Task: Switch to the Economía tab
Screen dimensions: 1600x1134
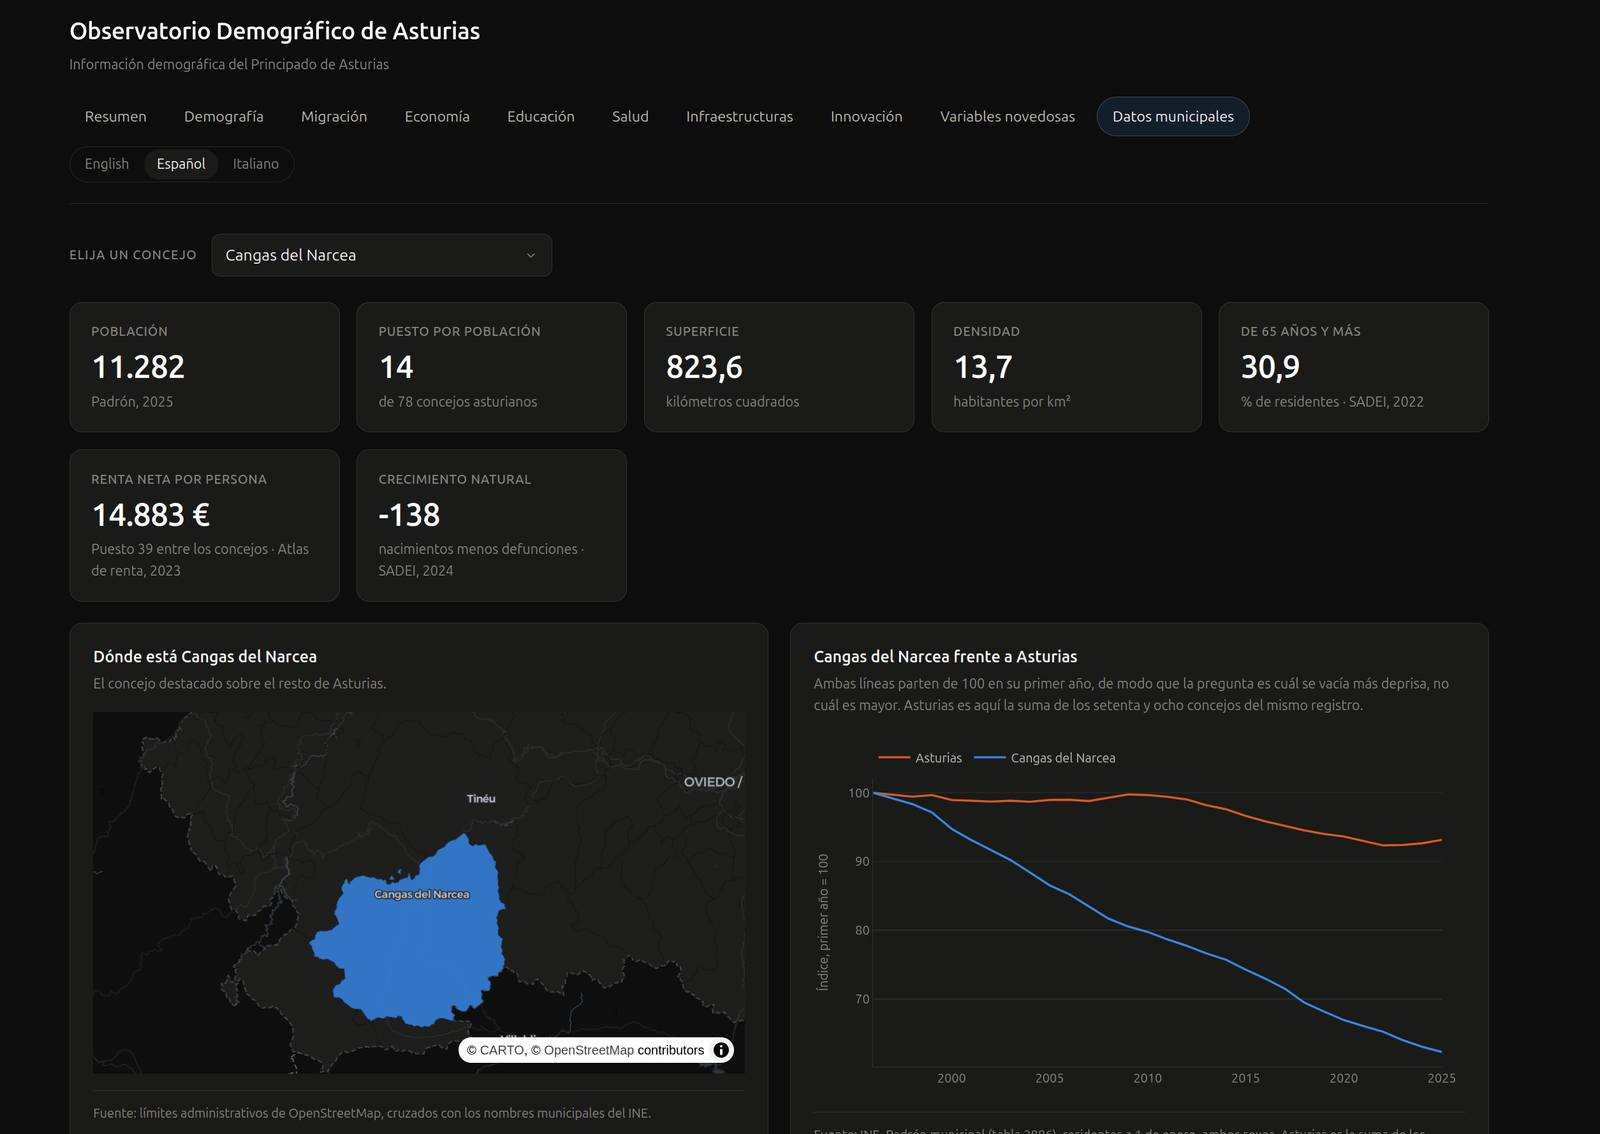Action: 437,117
